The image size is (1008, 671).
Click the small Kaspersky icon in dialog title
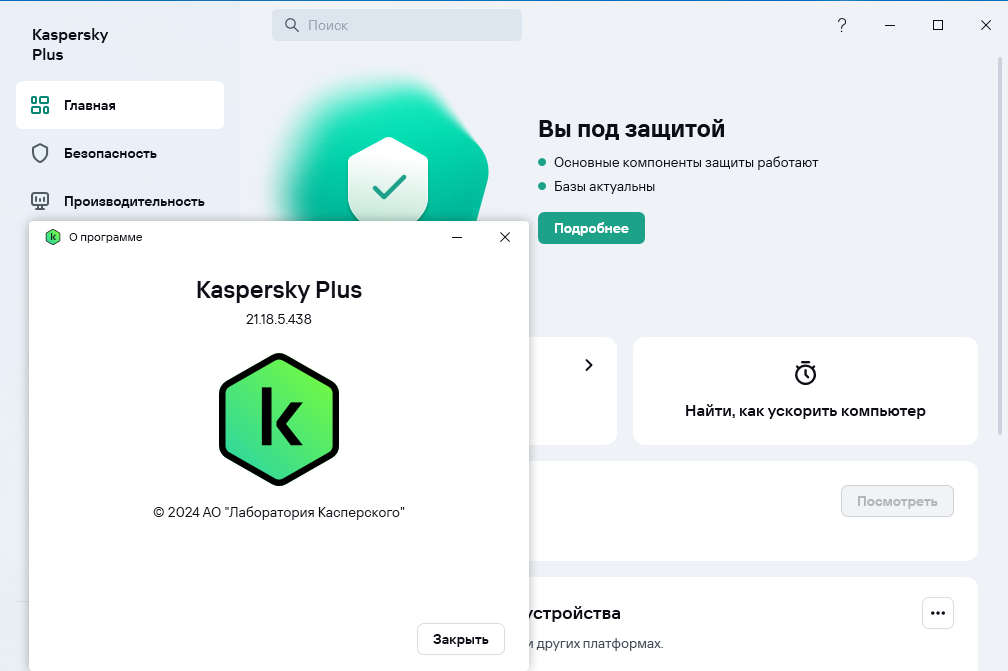point(53,237)
